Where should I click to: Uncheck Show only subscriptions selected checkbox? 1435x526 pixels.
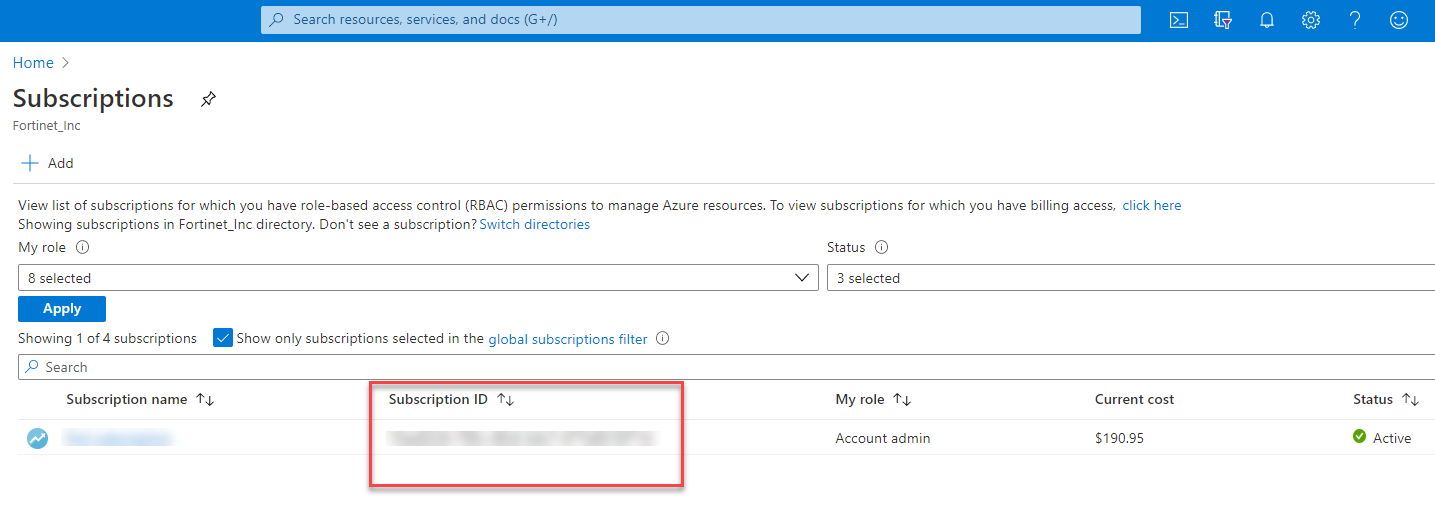pyautogui.click(x=223, y=338)
